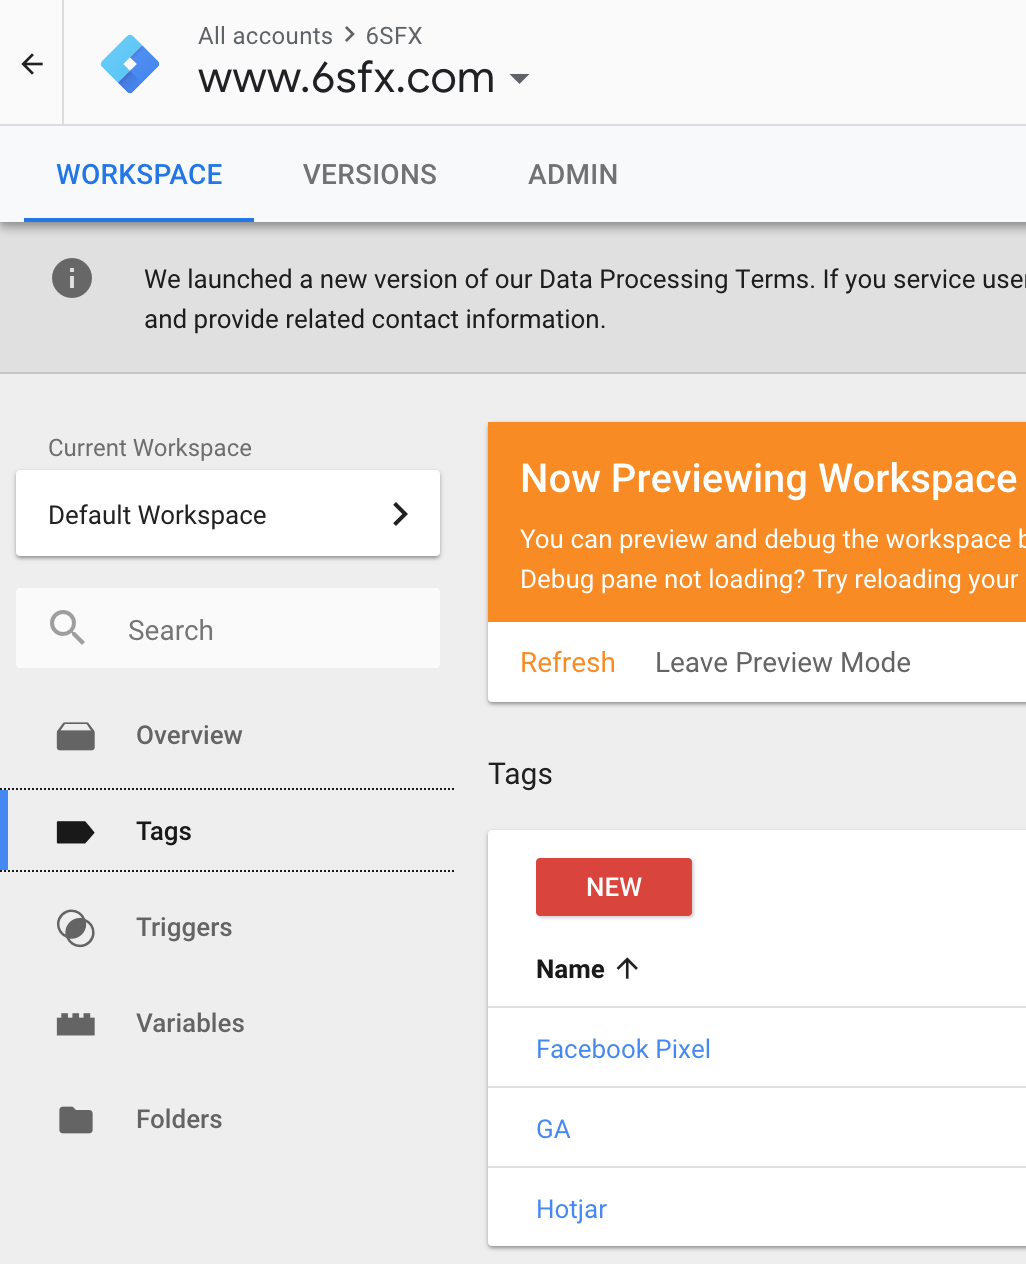
Task: Open the Hotjar tag
Action: [x=571, y=1209]
